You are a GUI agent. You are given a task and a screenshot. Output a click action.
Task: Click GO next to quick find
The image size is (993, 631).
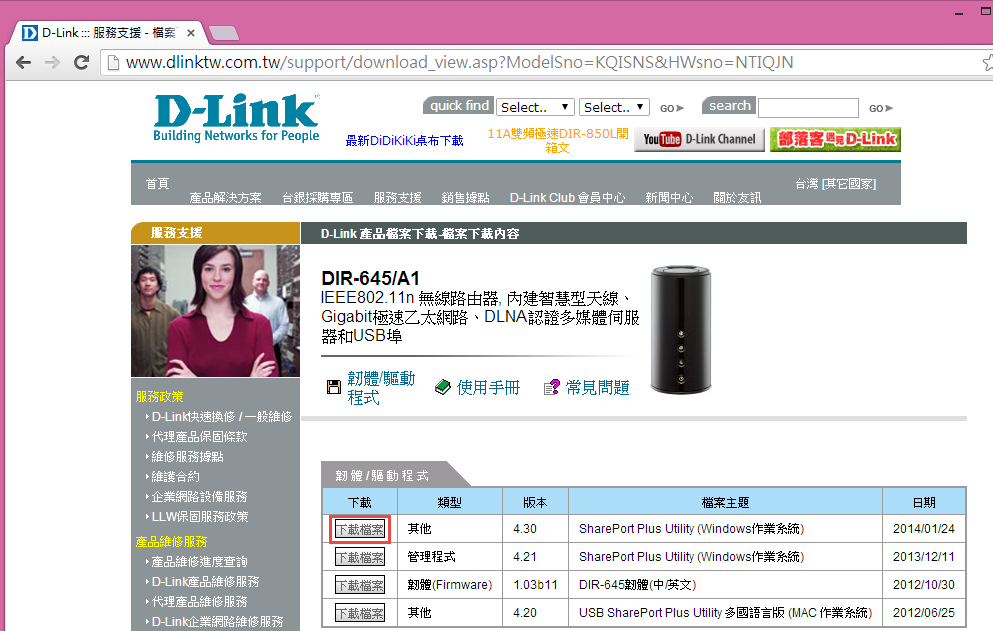click(671, 108)
